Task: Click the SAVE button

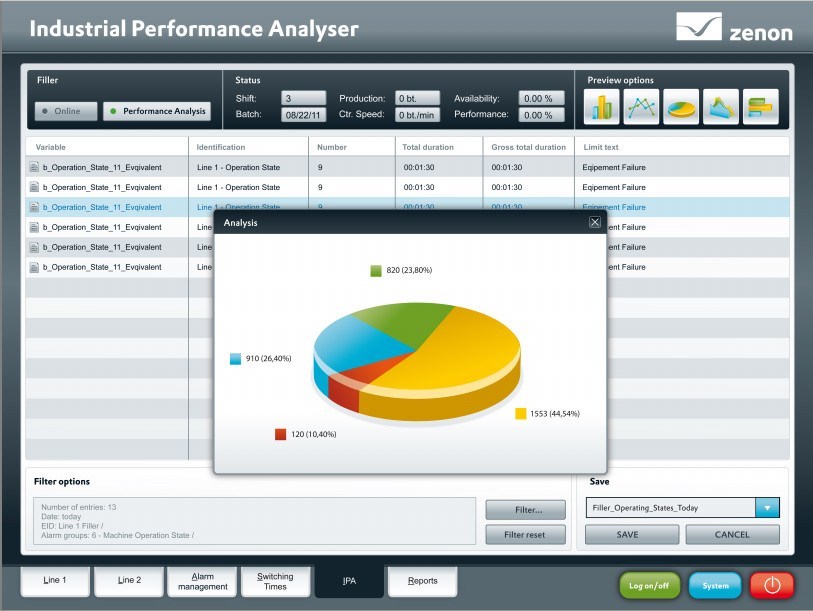Action: (x=627, y=535)
